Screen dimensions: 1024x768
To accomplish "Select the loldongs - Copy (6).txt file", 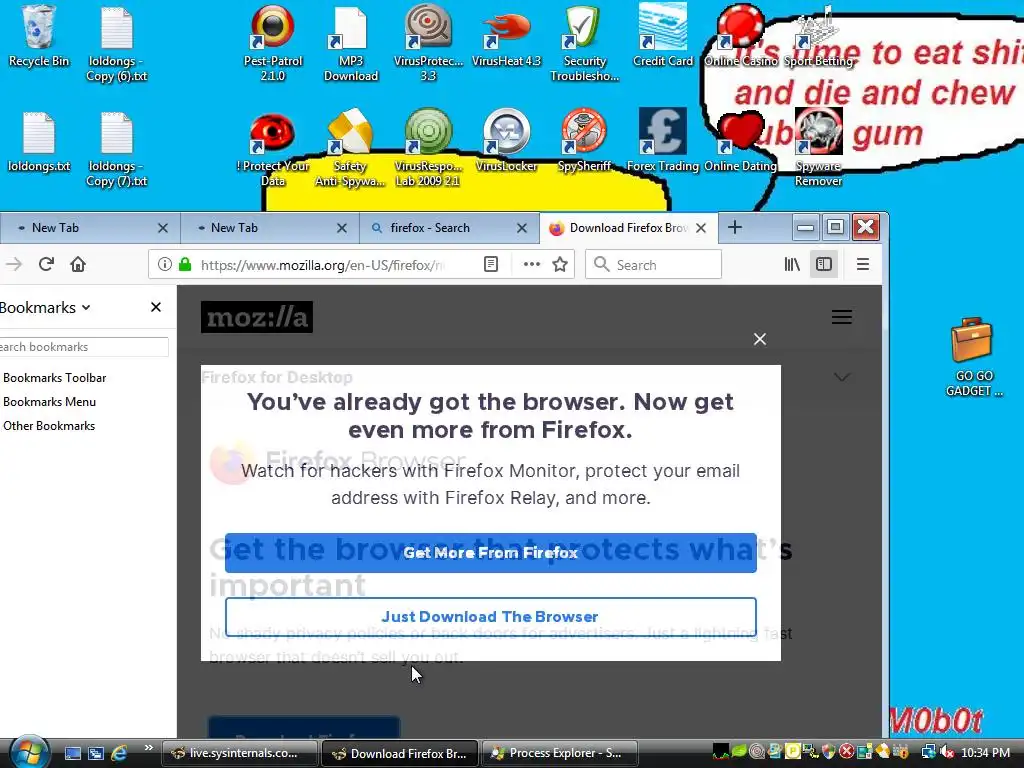I will [117, 43].
